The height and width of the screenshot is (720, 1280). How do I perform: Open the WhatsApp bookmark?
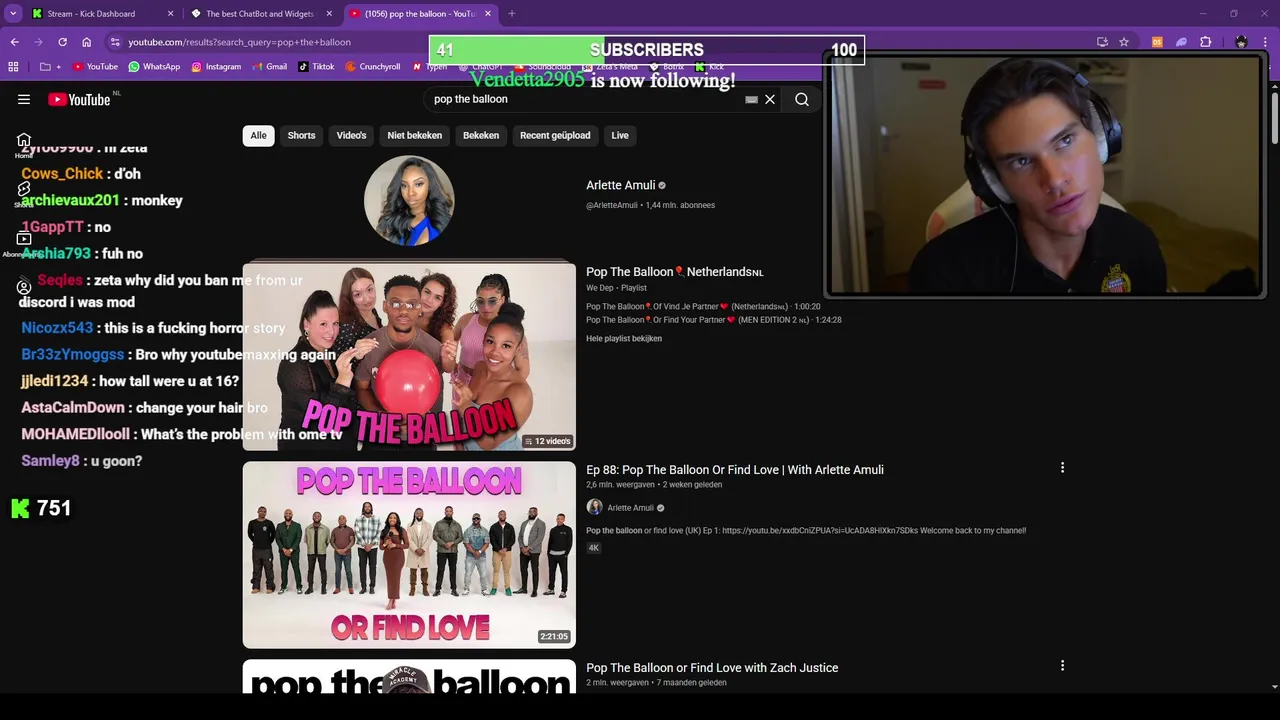pyautogui.click(x=154, y=67)
